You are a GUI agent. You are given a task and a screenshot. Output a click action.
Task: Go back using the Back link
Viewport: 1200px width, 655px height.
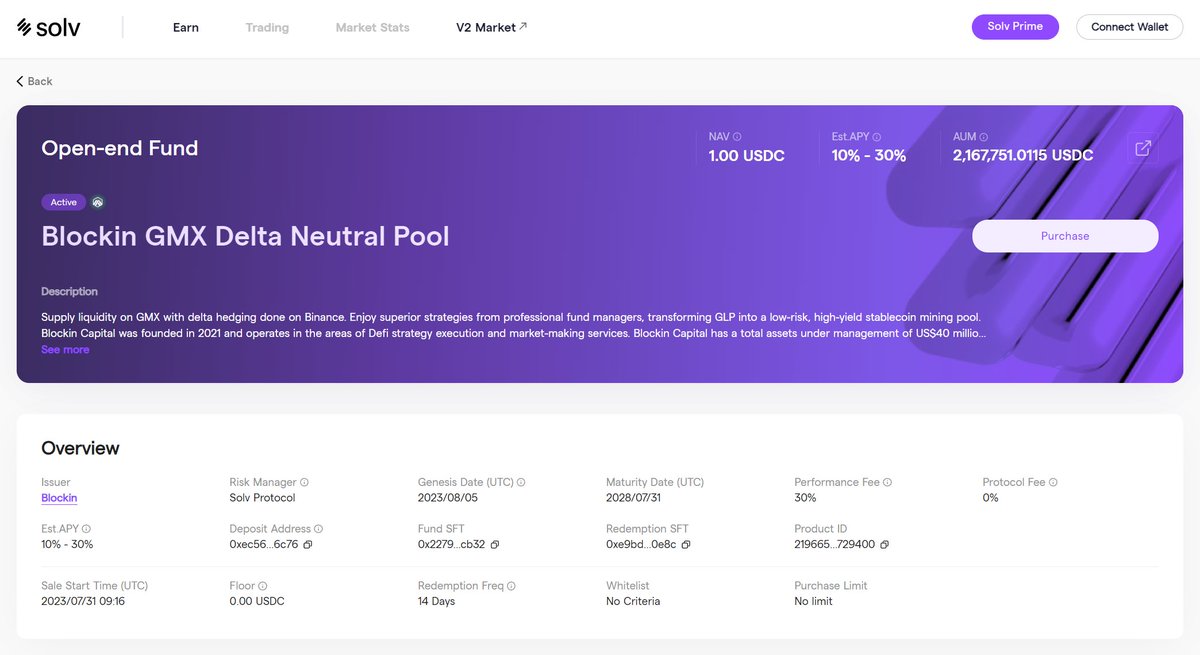click(x=34, y=81)
